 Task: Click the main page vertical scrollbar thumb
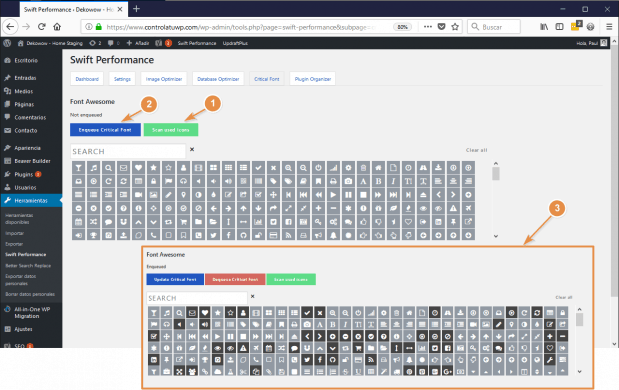[x=614, y=172]
